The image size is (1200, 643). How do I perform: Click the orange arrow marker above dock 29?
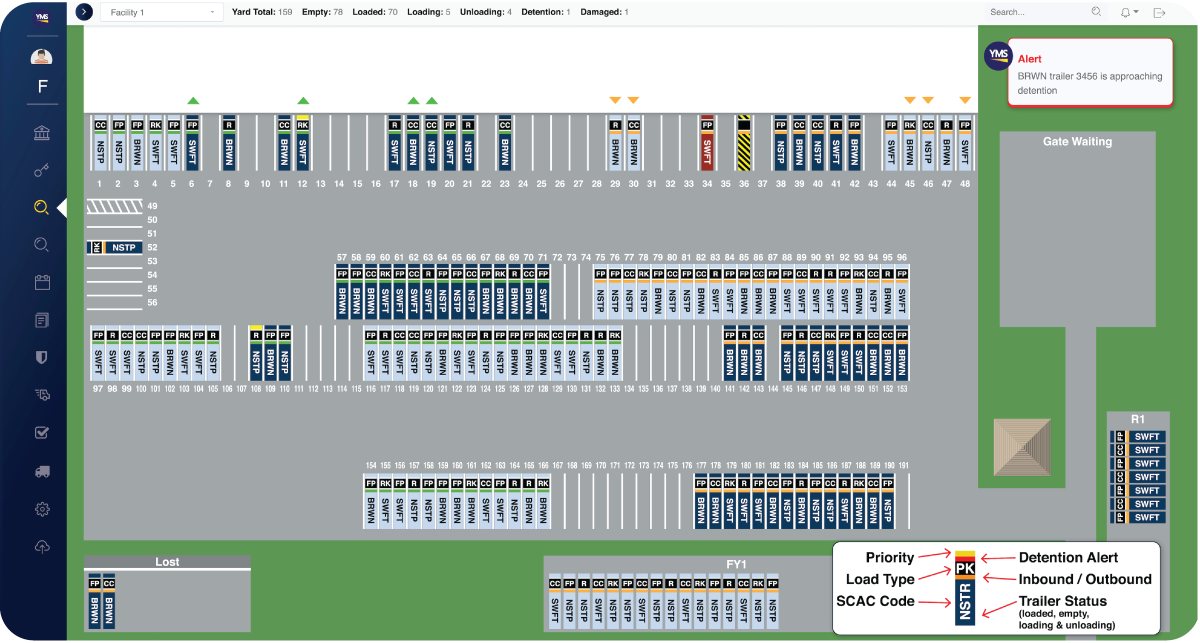pos(615,99)
